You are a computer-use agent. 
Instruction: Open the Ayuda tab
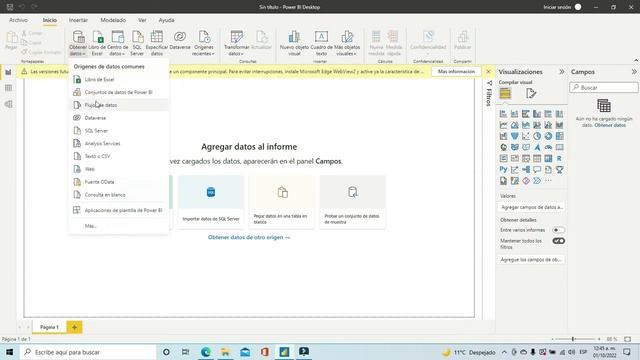166,20
